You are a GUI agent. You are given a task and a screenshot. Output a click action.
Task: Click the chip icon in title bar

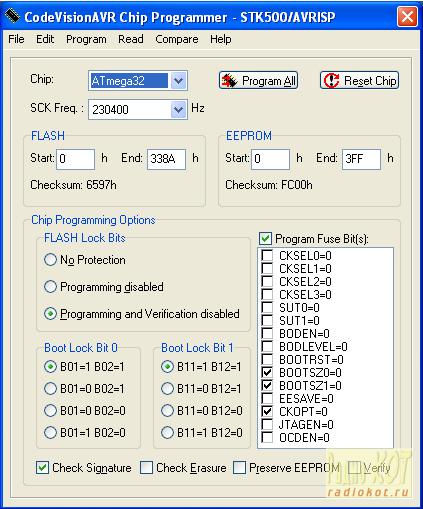[x=12, y=16]
